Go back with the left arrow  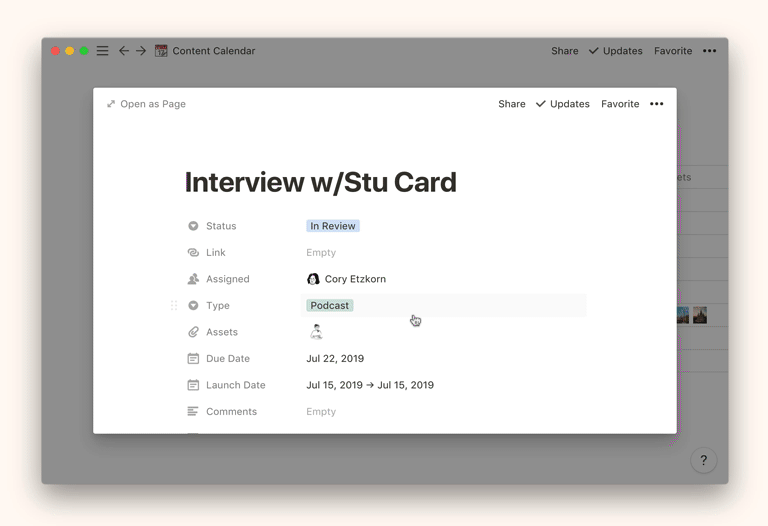124,51
